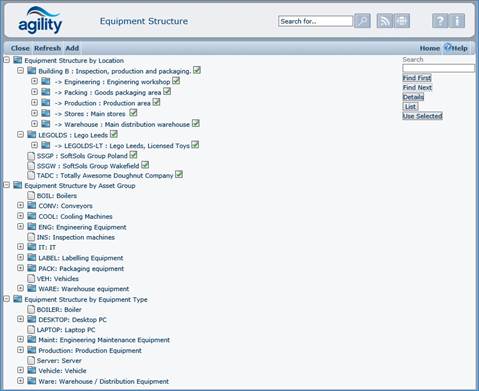Click Refresh in the menu bar
The image size is (479, 391).
pyautogui.click(x=47, y=48)
